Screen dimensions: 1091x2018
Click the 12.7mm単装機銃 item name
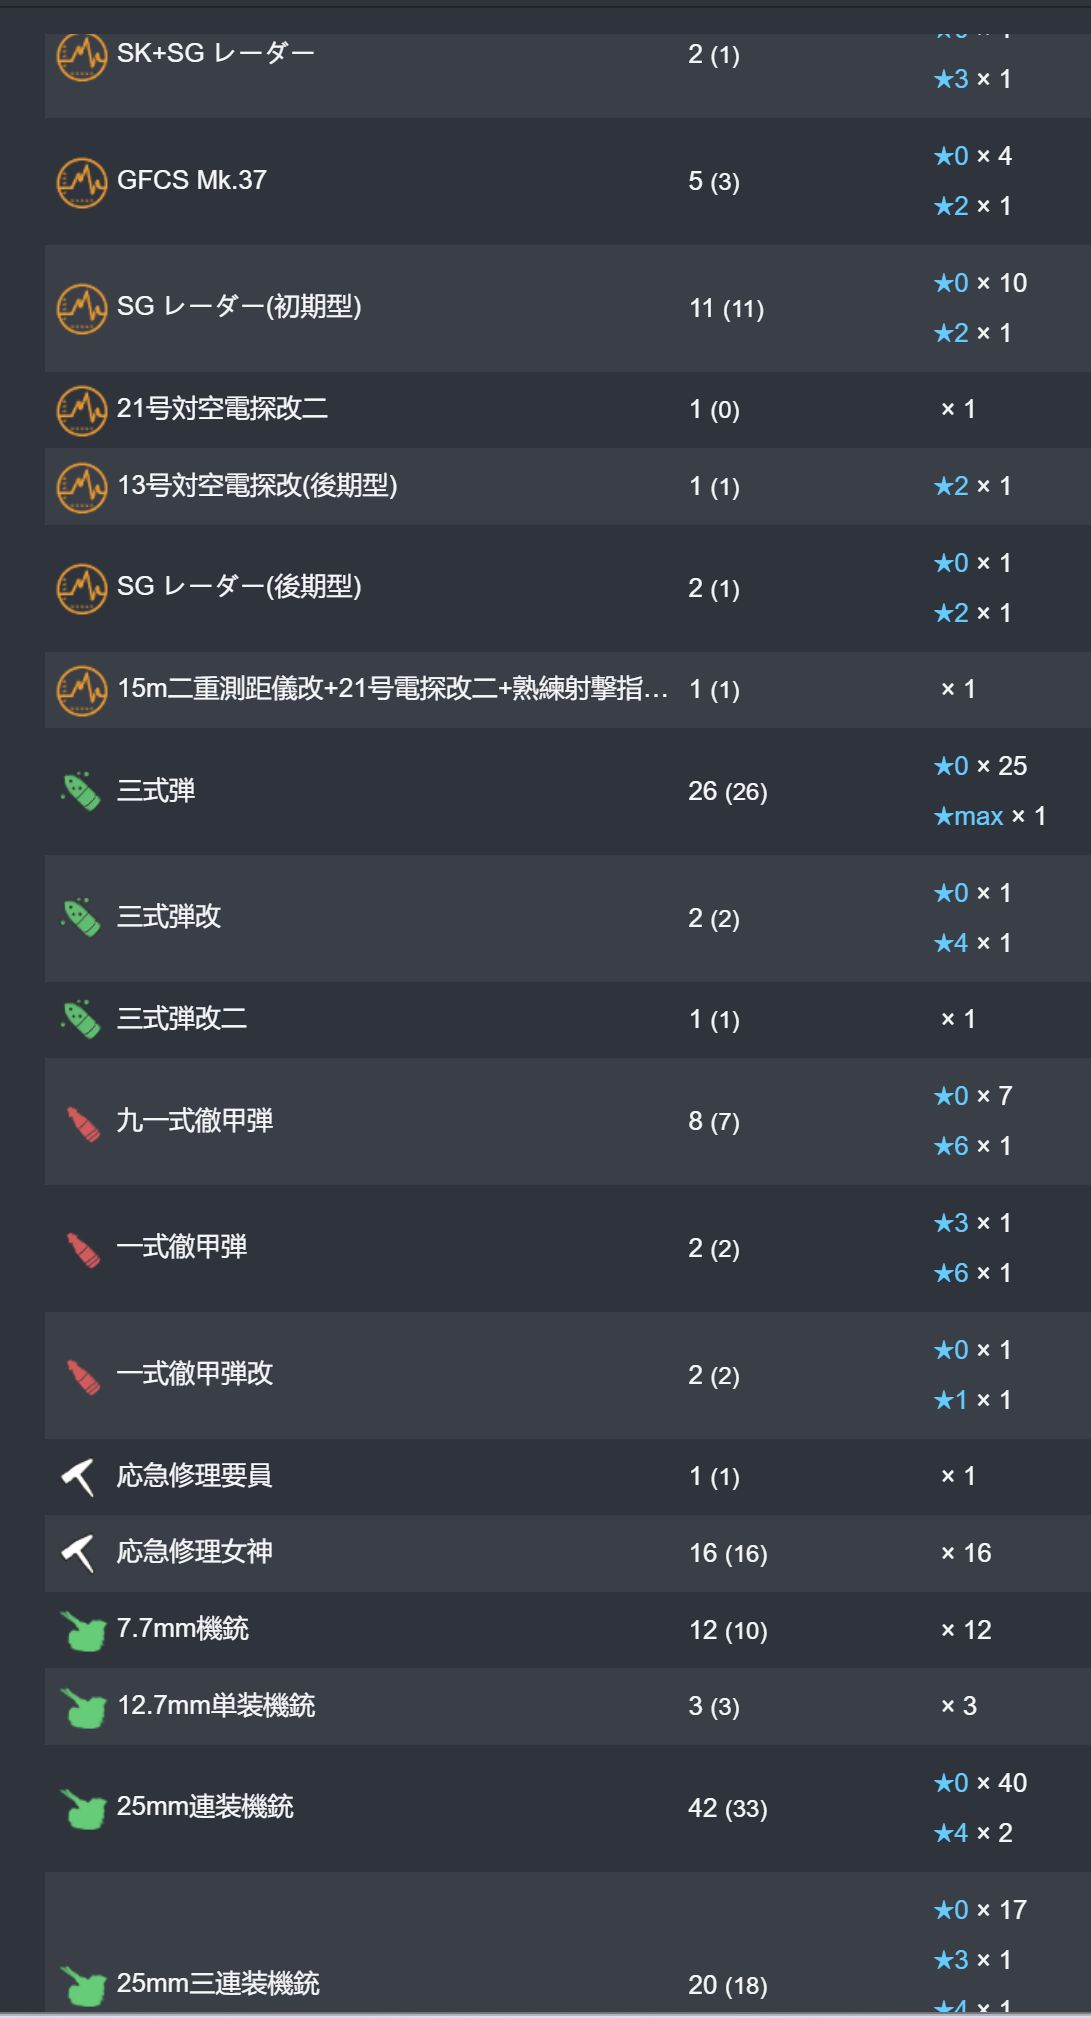tap(216, 1705)
